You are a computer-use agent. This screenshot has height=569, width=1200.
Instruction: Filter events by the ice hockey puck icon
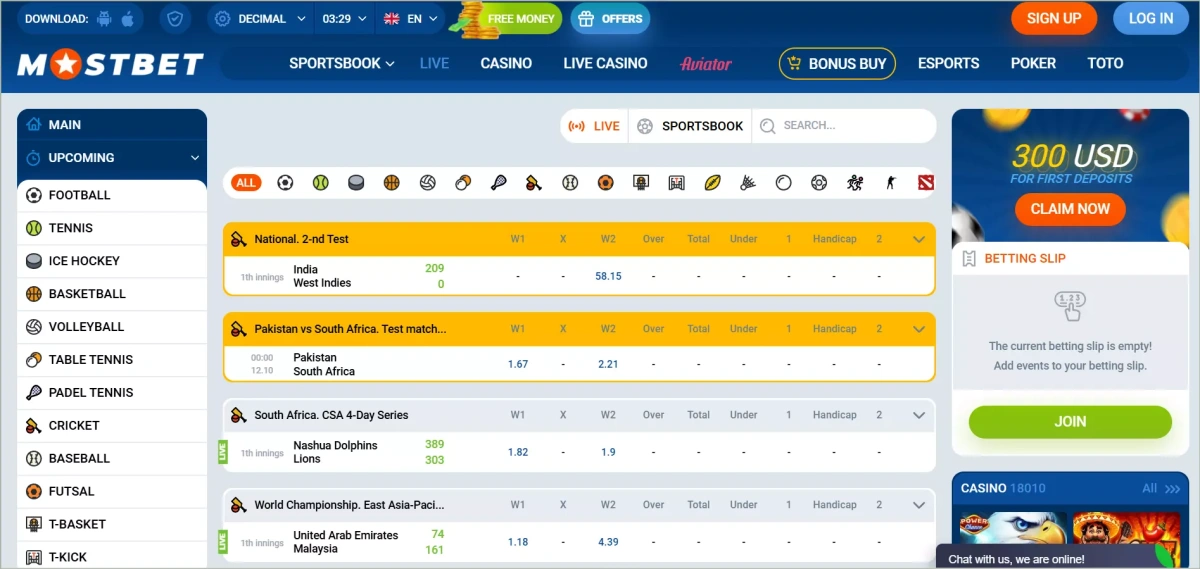(x=356, y=183)
